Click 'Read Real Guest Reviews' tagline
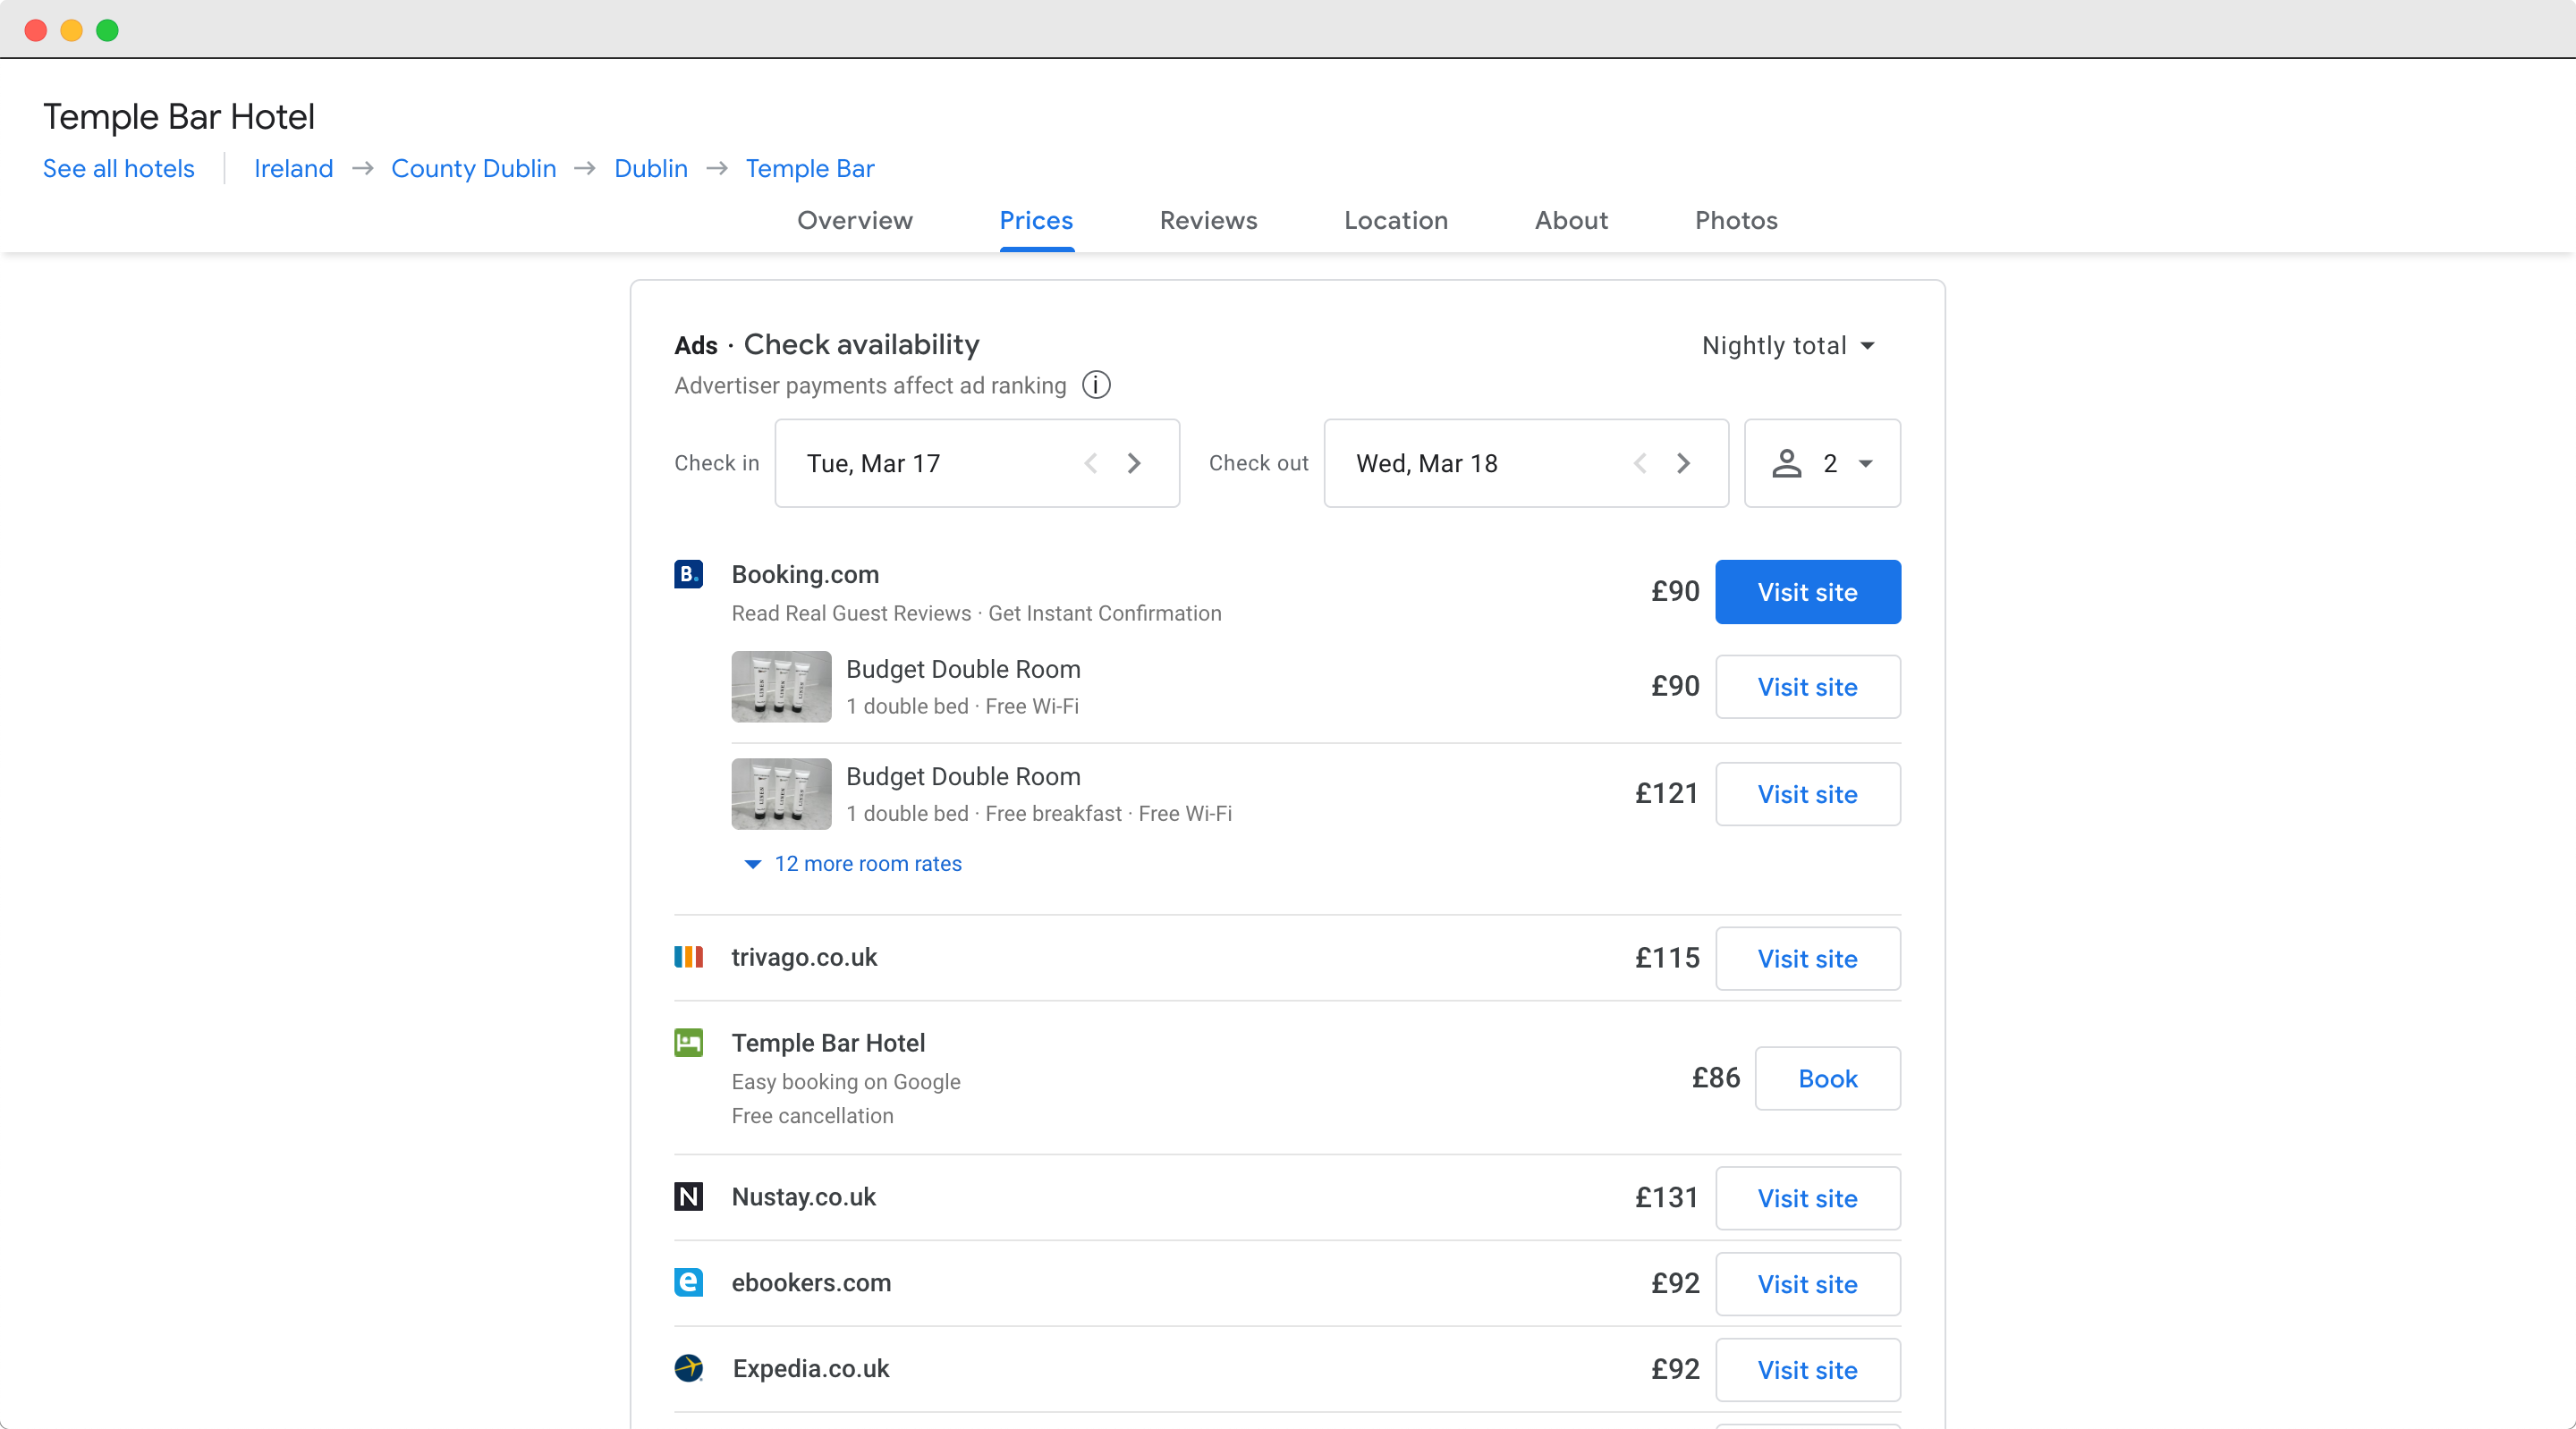 [x=851, y=614]
